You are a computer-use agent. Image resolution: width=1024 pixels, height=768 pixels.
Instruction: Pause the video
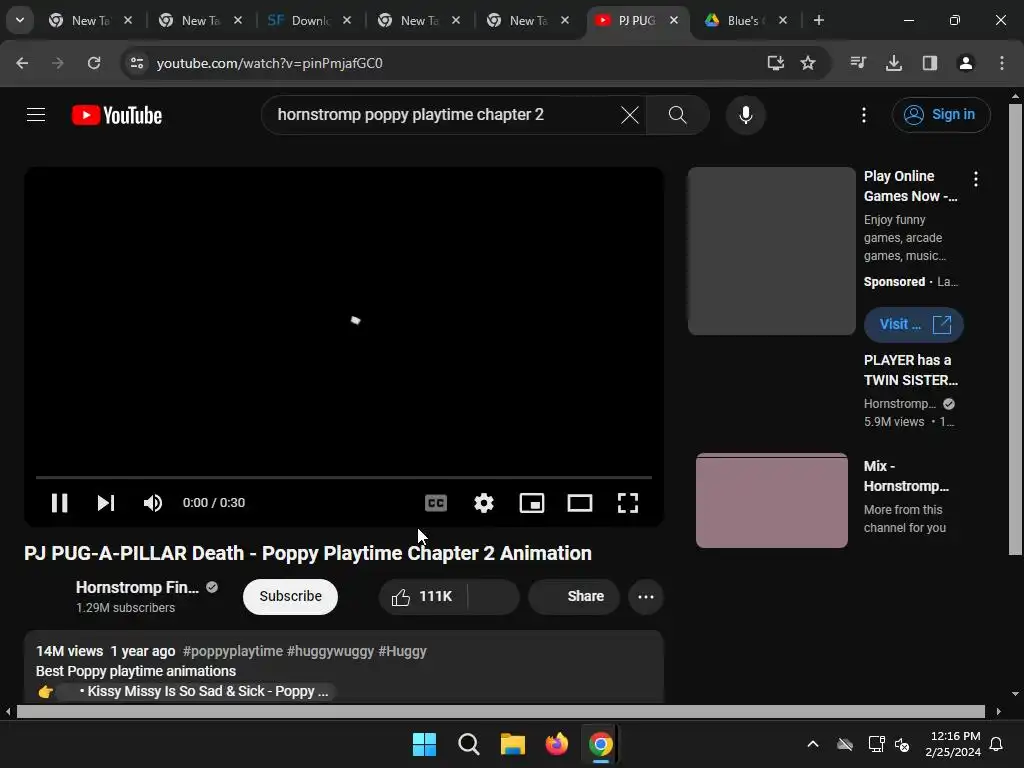click(59, 503)
